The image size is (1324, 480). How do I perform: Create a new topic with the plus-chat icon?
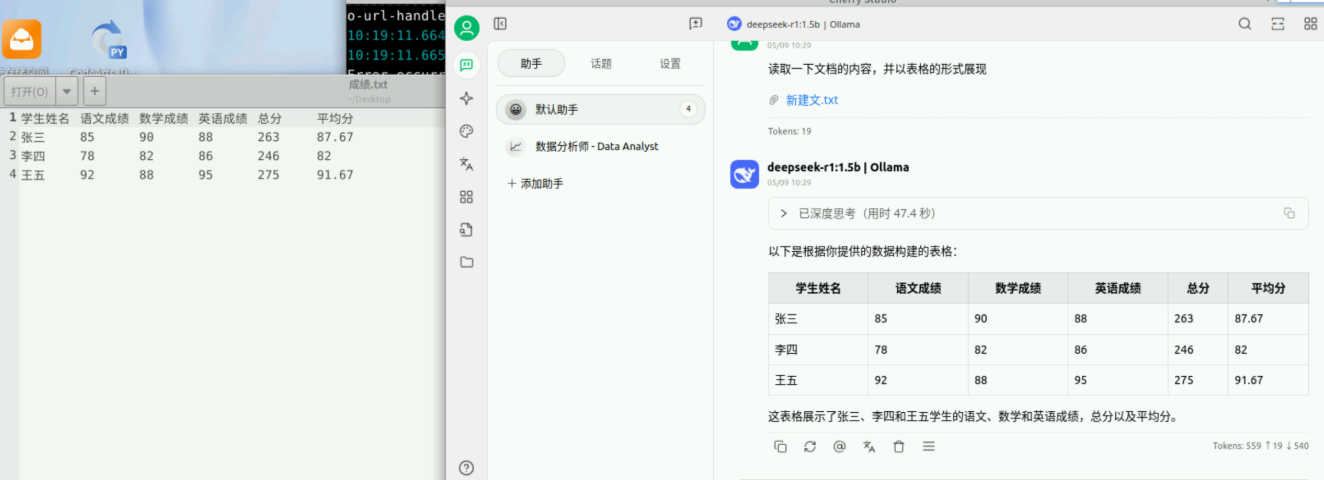click(696, 24)
